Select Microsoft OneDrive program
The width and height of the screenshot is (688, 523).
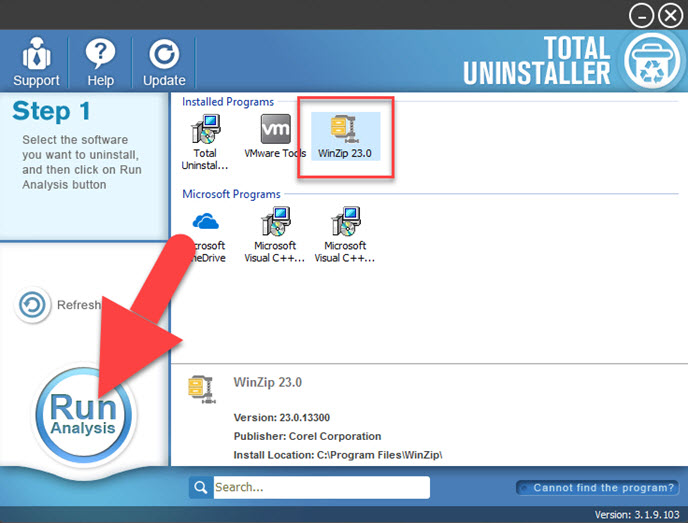(x=205, y=235)
